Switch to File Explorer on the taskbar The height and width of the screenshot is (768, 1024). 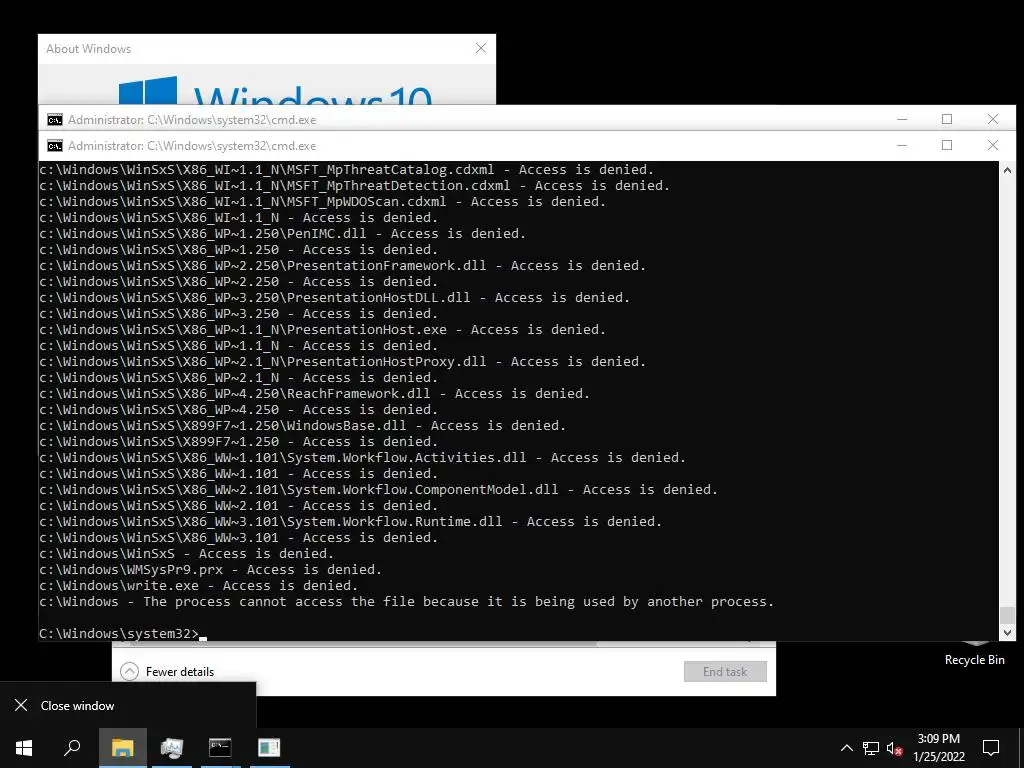[x=122, y=748]
